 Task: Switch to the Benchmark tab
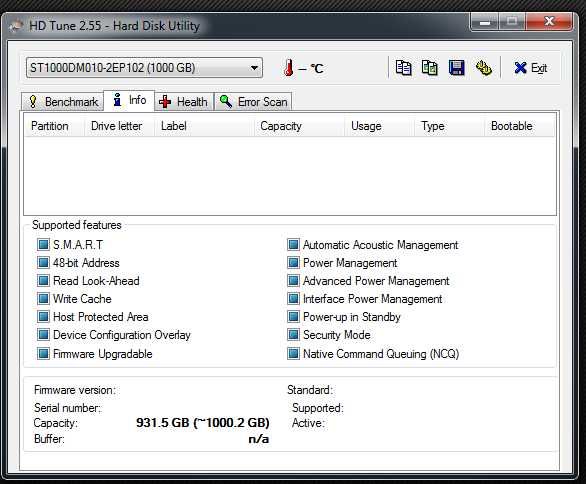63,102
